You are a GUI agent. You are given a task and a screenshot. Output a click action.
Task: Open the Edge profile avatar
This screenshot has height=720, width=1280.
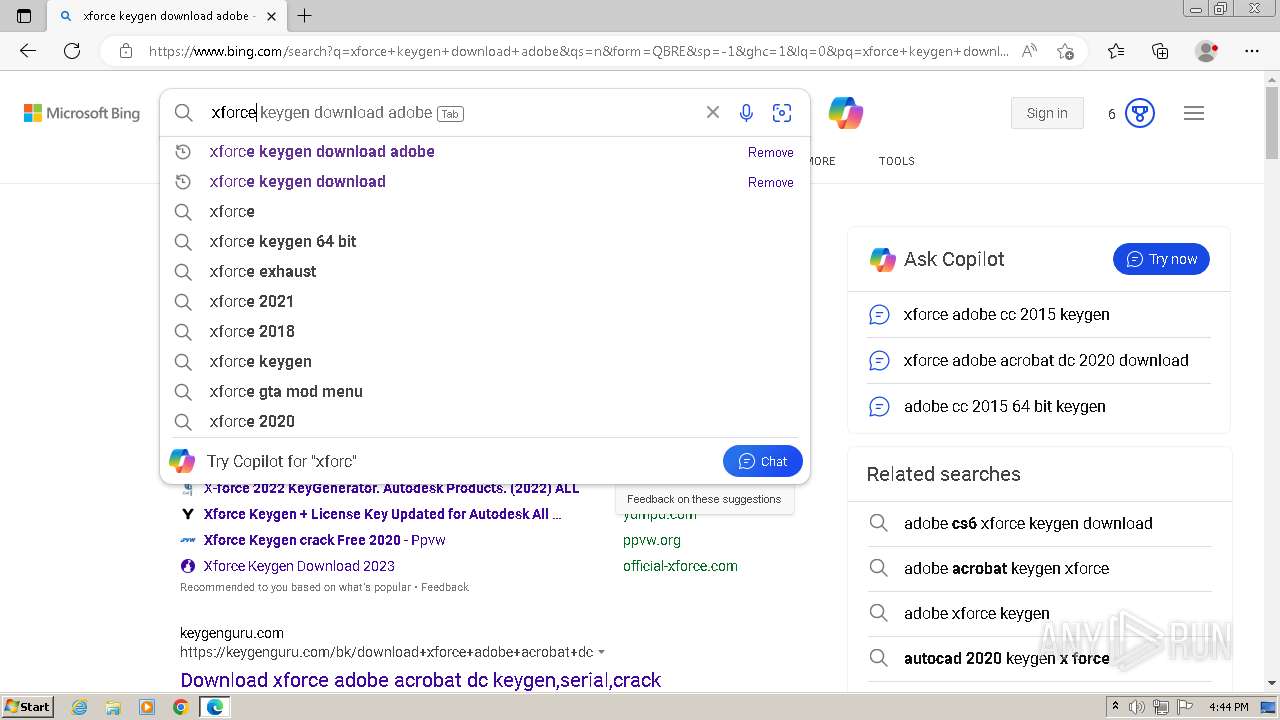pyautogui.click(x=1207, y=51)
